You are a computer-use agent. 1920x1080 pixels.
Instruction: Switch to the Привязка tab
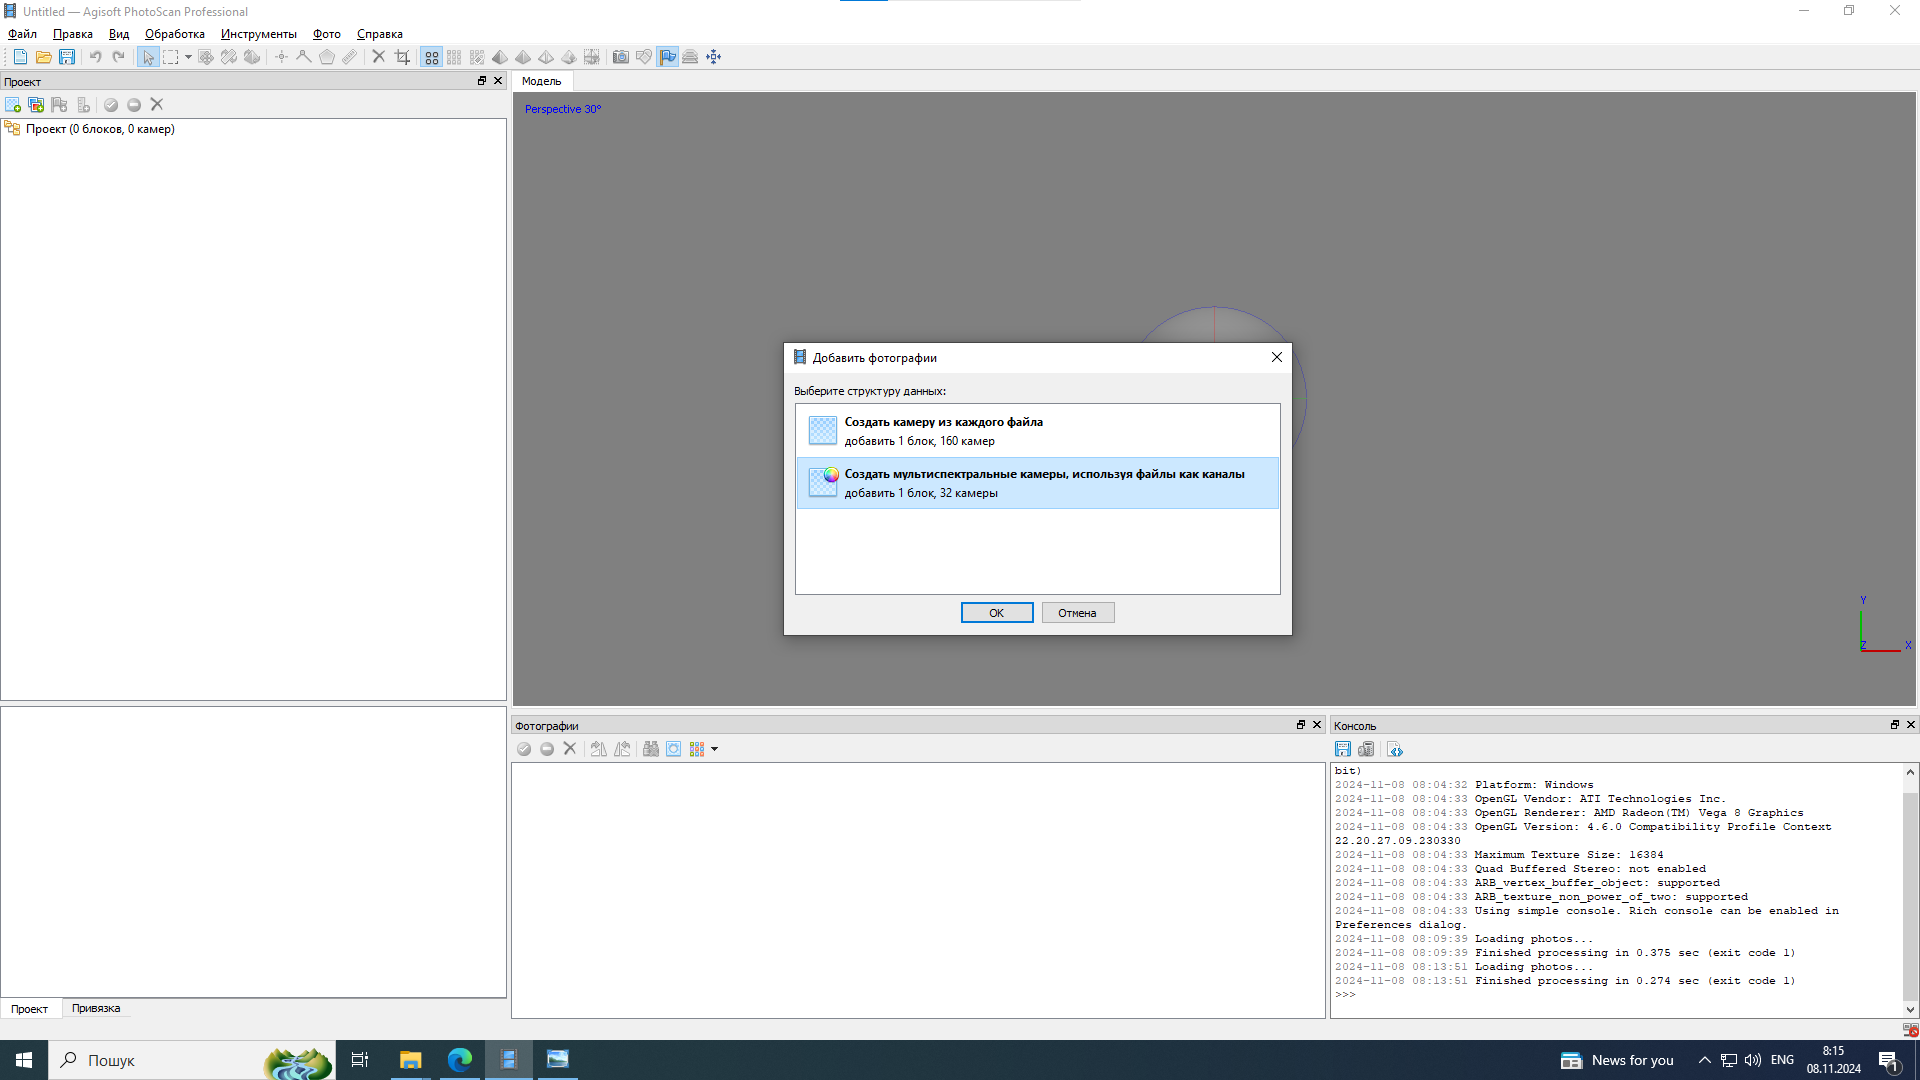pyautogui.click(x=96, y=1008)
